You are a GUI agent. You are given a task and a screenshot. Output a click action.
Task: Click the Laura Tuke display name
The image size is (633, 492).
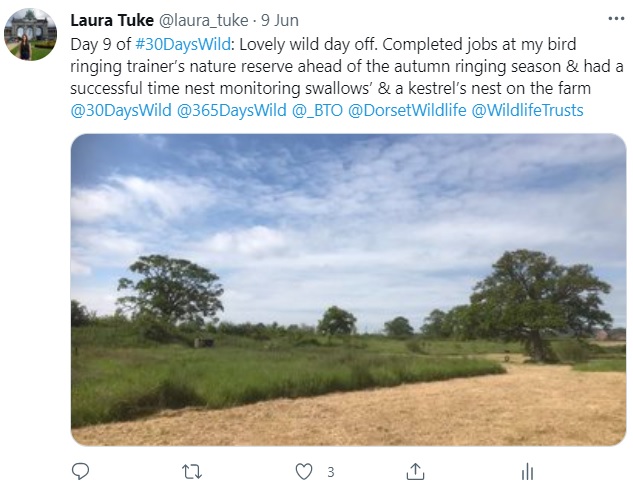(x=109, y=20)
